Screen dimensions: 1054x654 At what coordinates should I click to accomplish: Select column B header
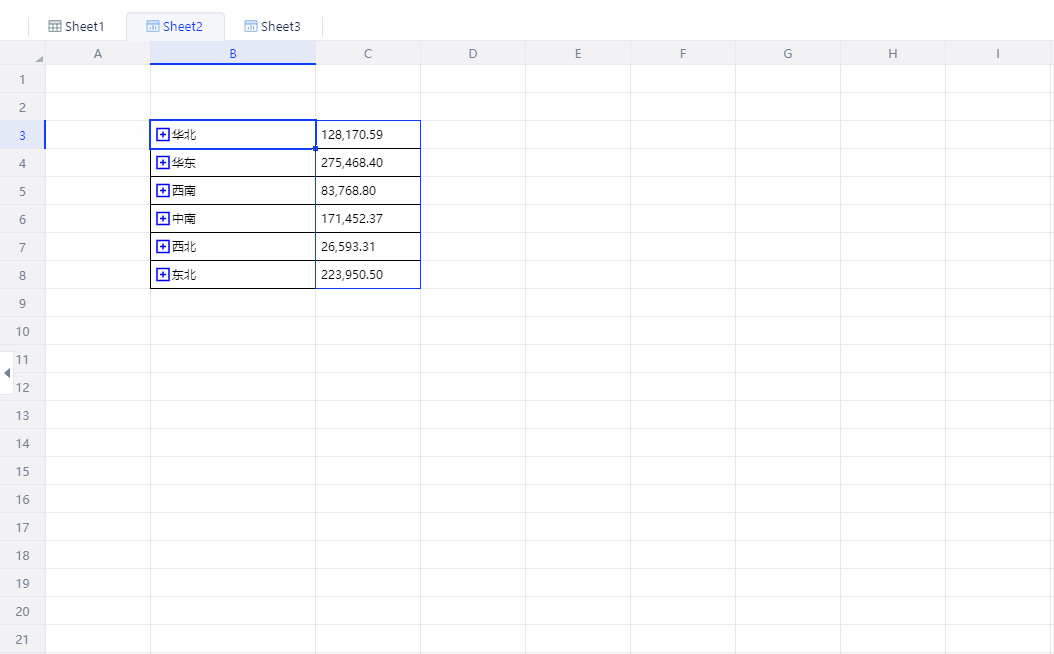click(233, 54)
